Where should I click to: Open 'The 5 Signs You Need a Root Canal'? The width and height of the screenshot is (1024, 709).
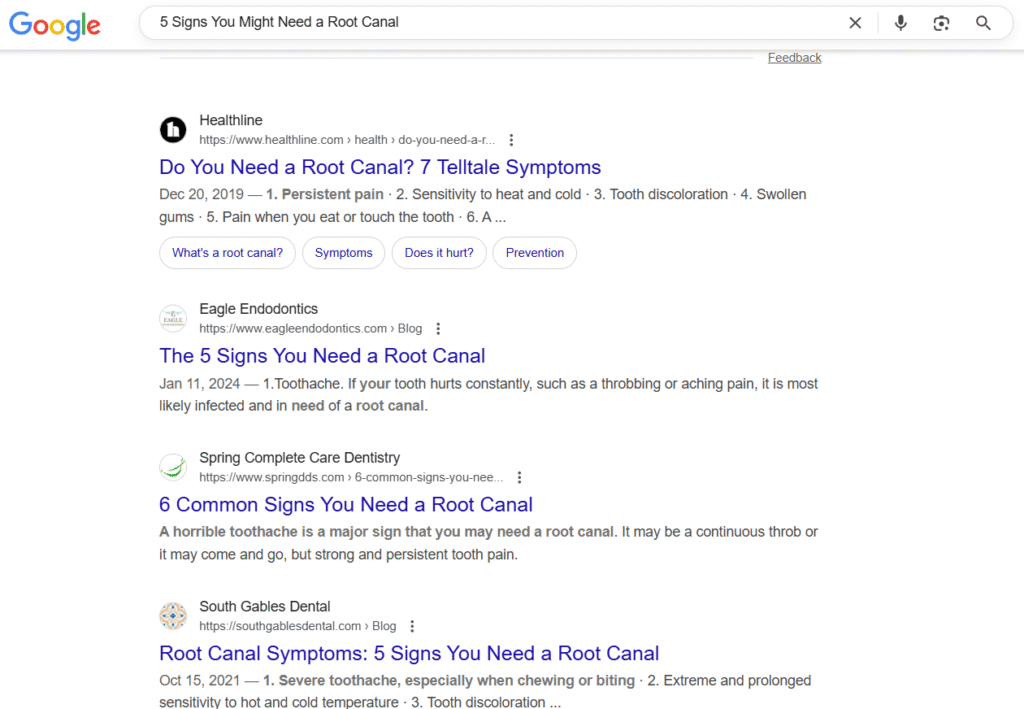pyautogui.click(x=322, y=356)
